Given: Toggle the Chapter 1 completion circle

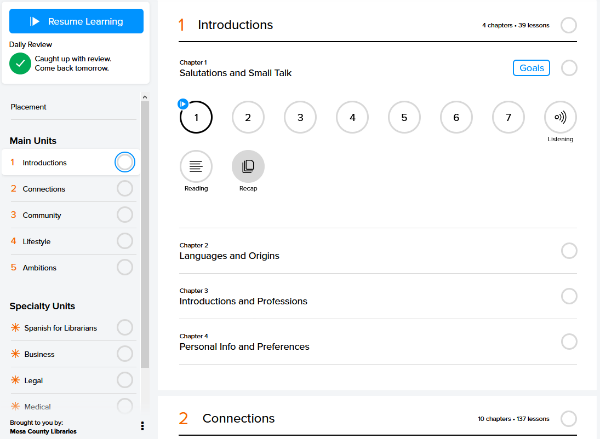Looking at the screenshot, I should pos(569,68).
